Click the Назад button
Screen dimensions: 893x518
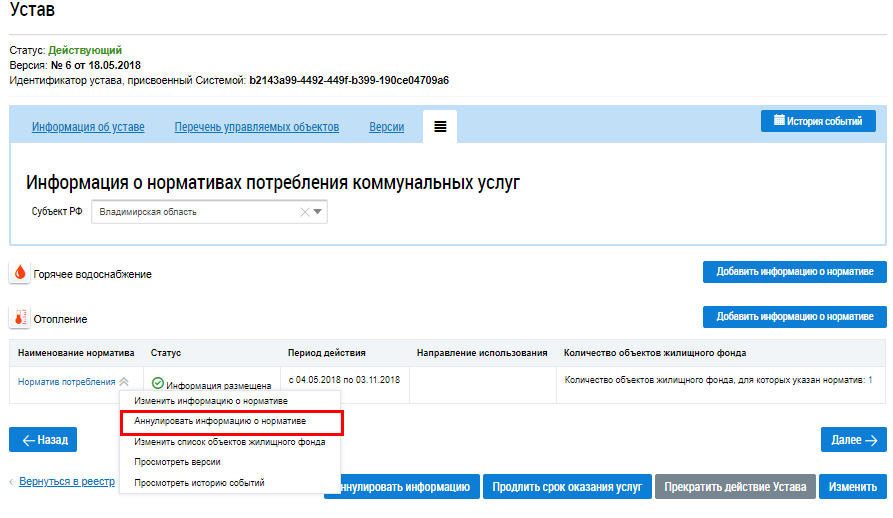click(x=43, y=439)
